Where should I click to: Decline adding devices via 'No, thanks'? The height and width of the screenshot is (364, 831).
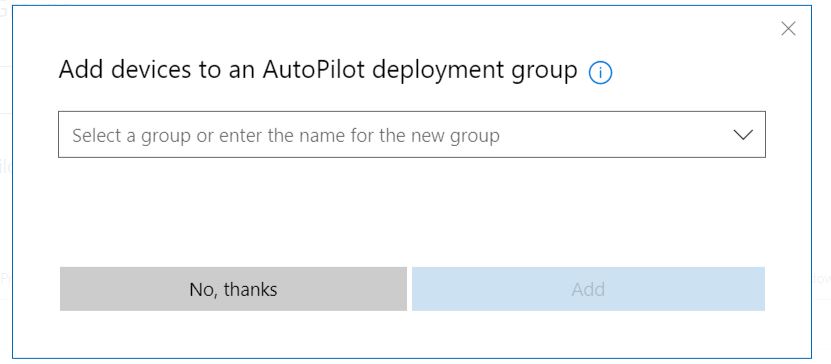tap(233, 289)
